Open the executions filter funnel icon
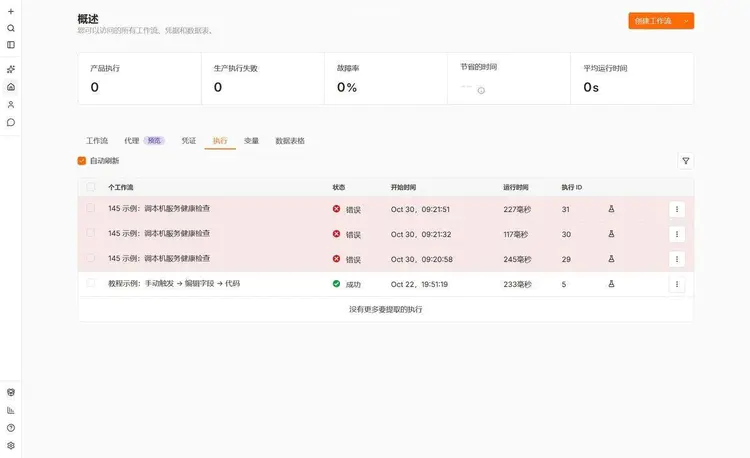Screen dimensions: 750x458 tap(685, 161)
